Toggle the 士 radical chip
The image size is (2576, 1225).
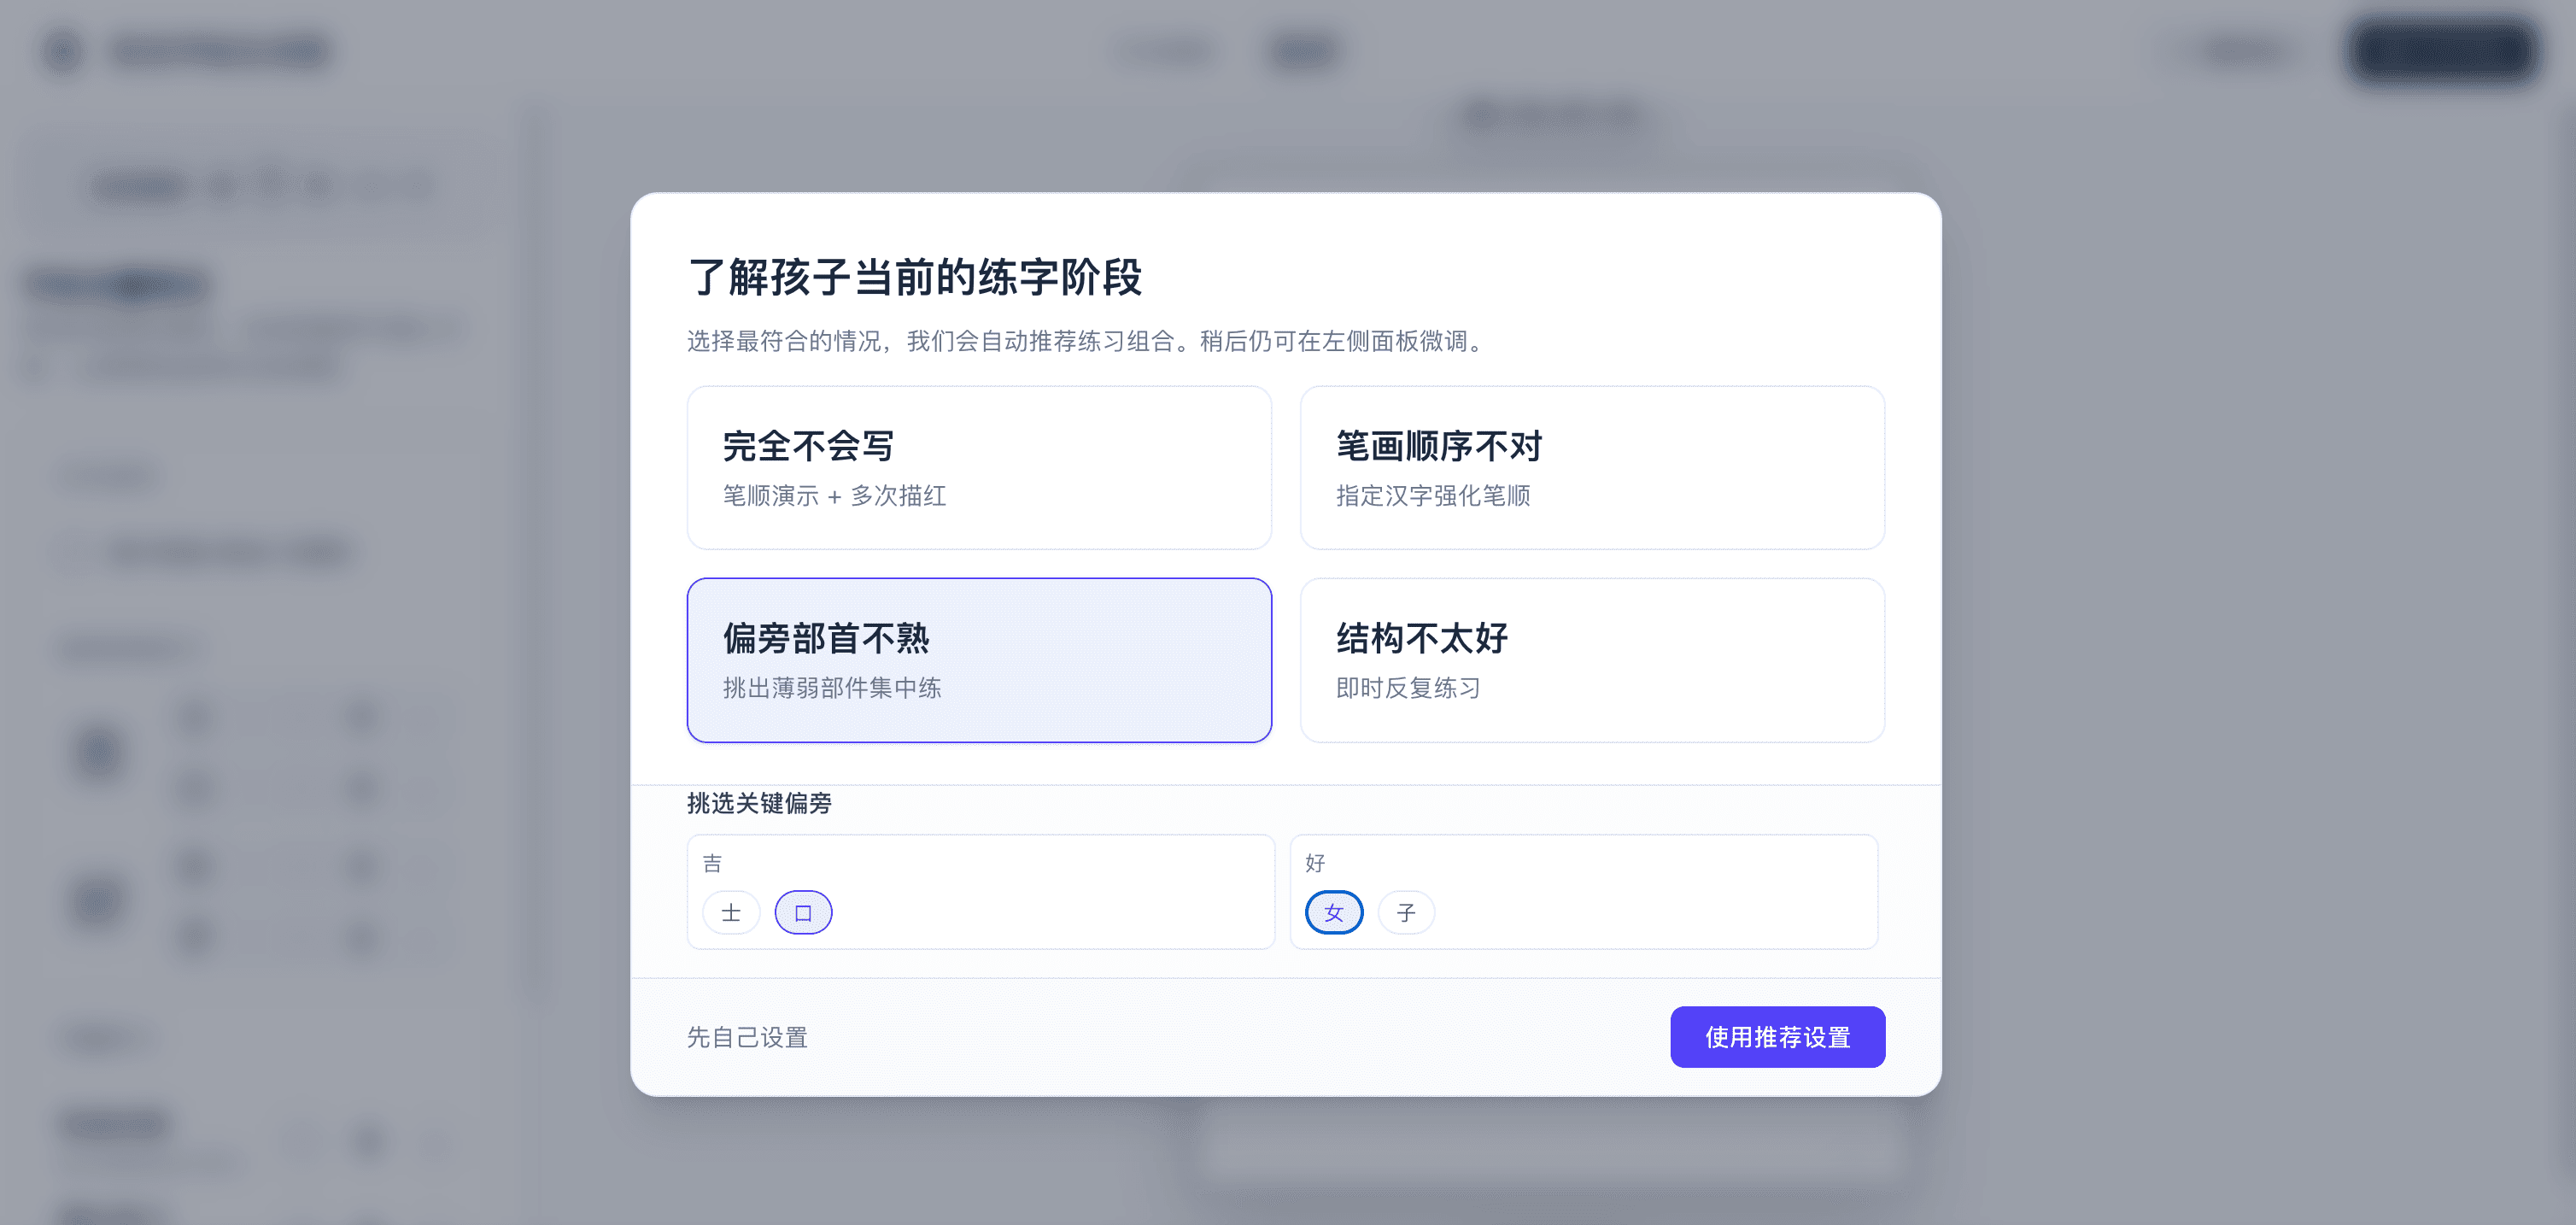[x=731, y=912]
